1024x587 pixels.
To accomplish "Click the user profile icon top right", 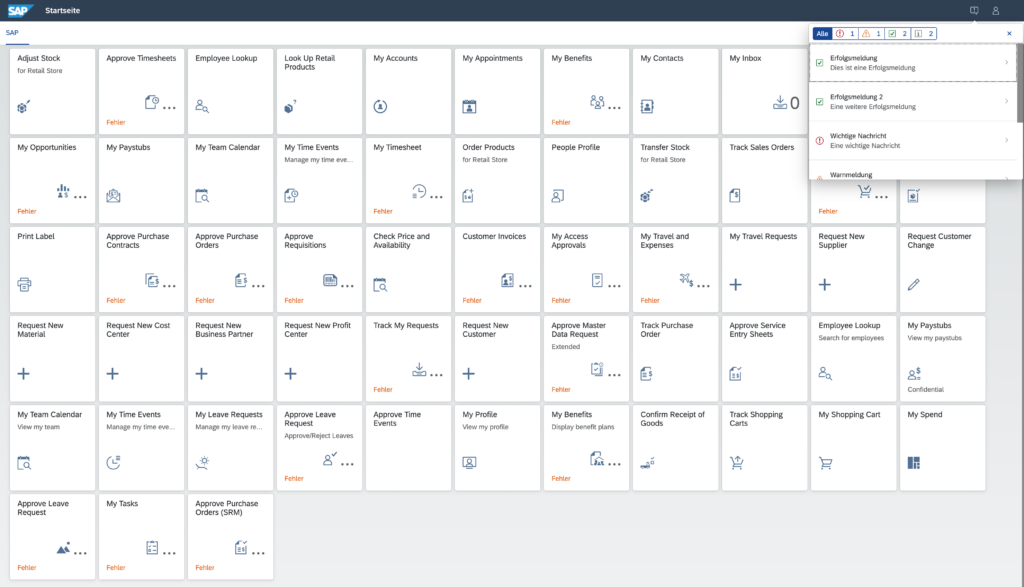I will 995,9.
